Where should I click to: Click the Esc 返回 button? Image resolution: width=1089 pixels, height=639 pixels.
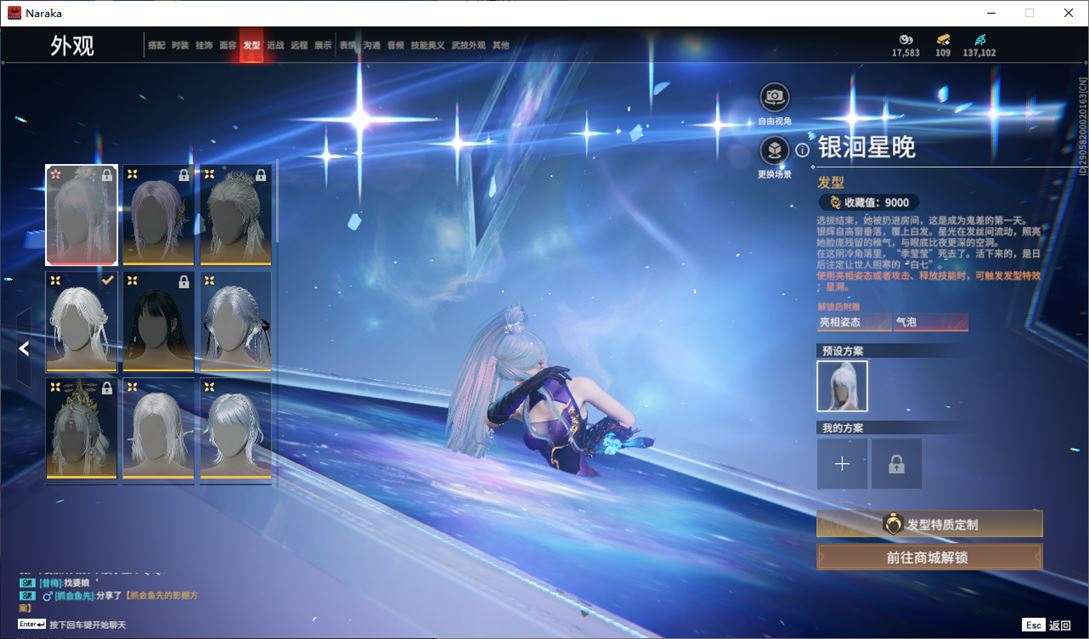(1047, 625)
